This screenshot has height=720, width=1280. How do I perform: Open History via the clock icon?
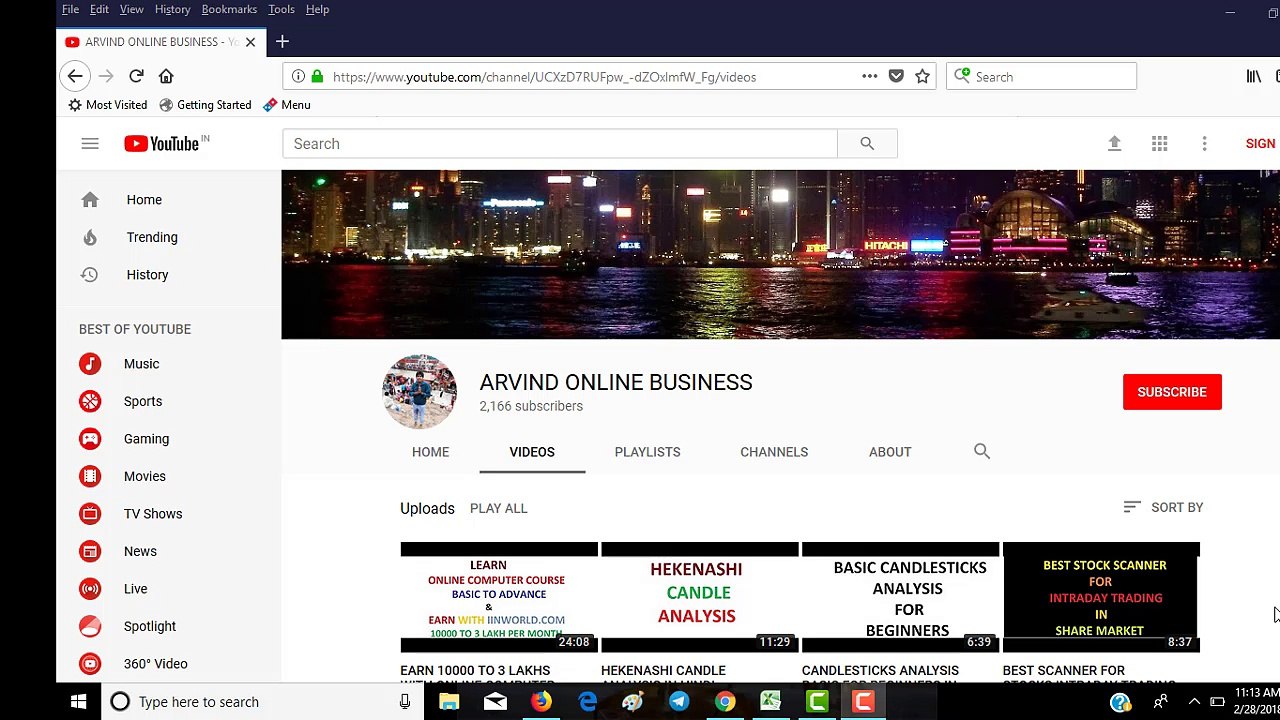pos(90,275)
